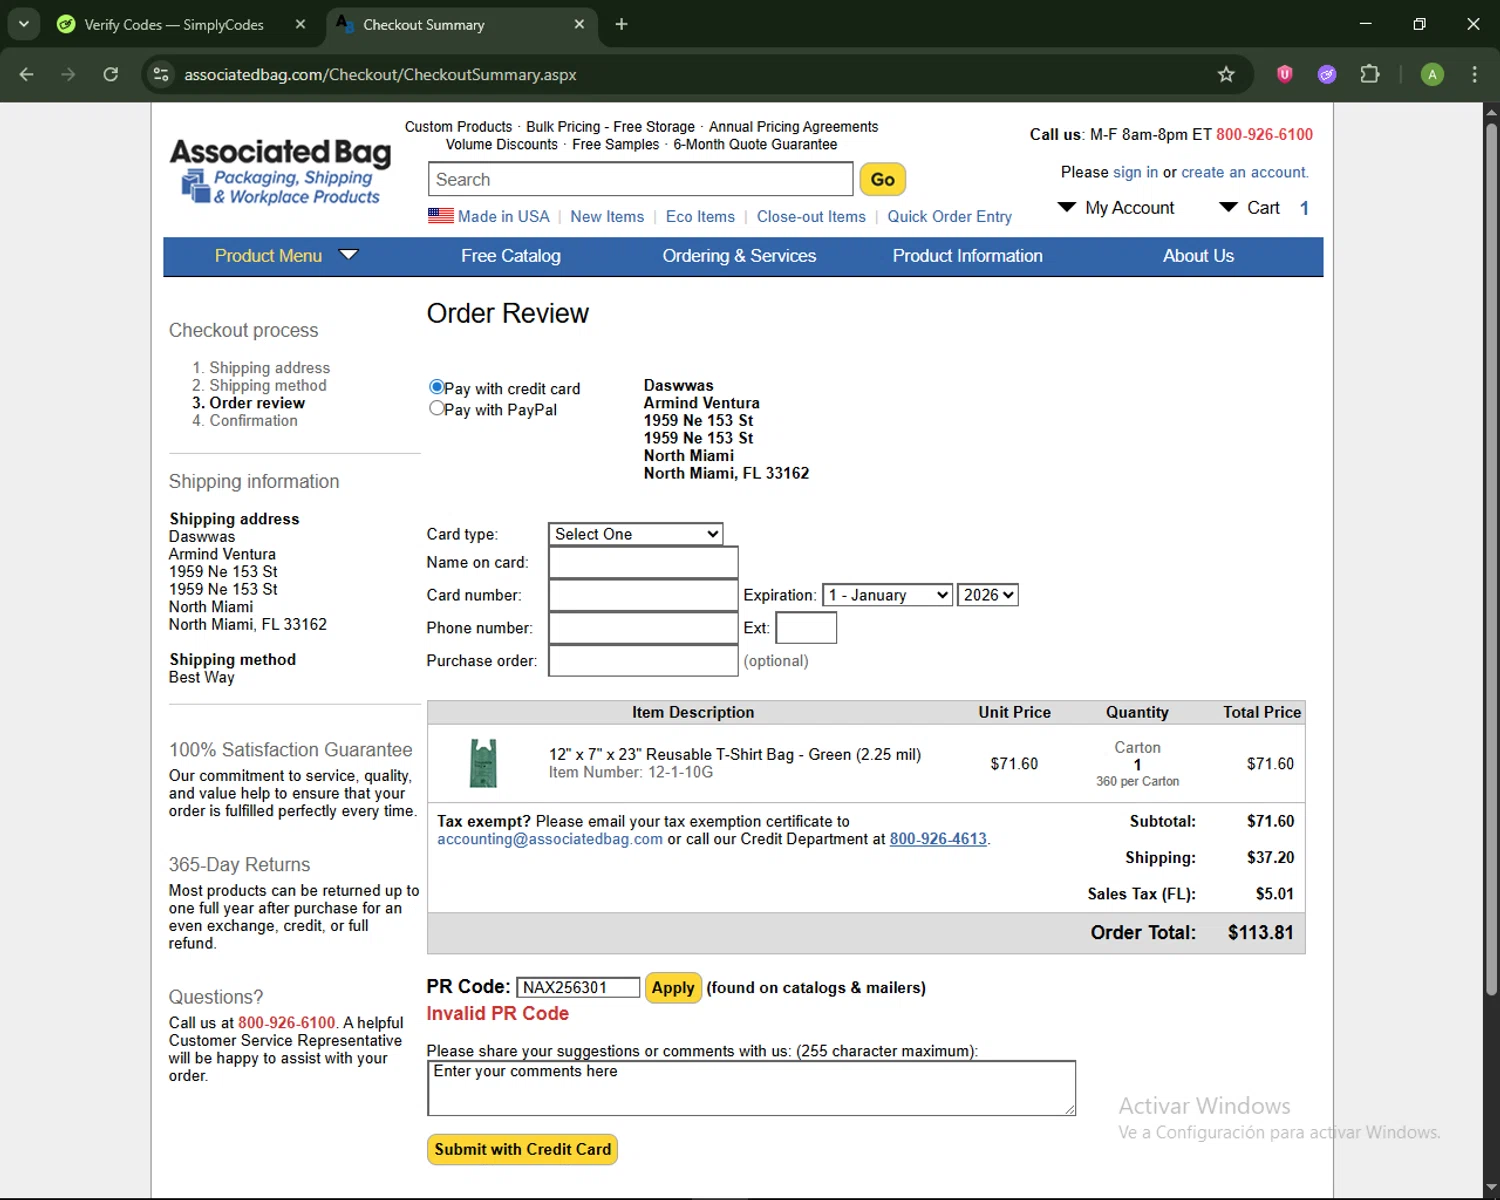The image size is (1500, 1200).
Task: Open the expiration month dropdown
Action: tap(887, 595)
